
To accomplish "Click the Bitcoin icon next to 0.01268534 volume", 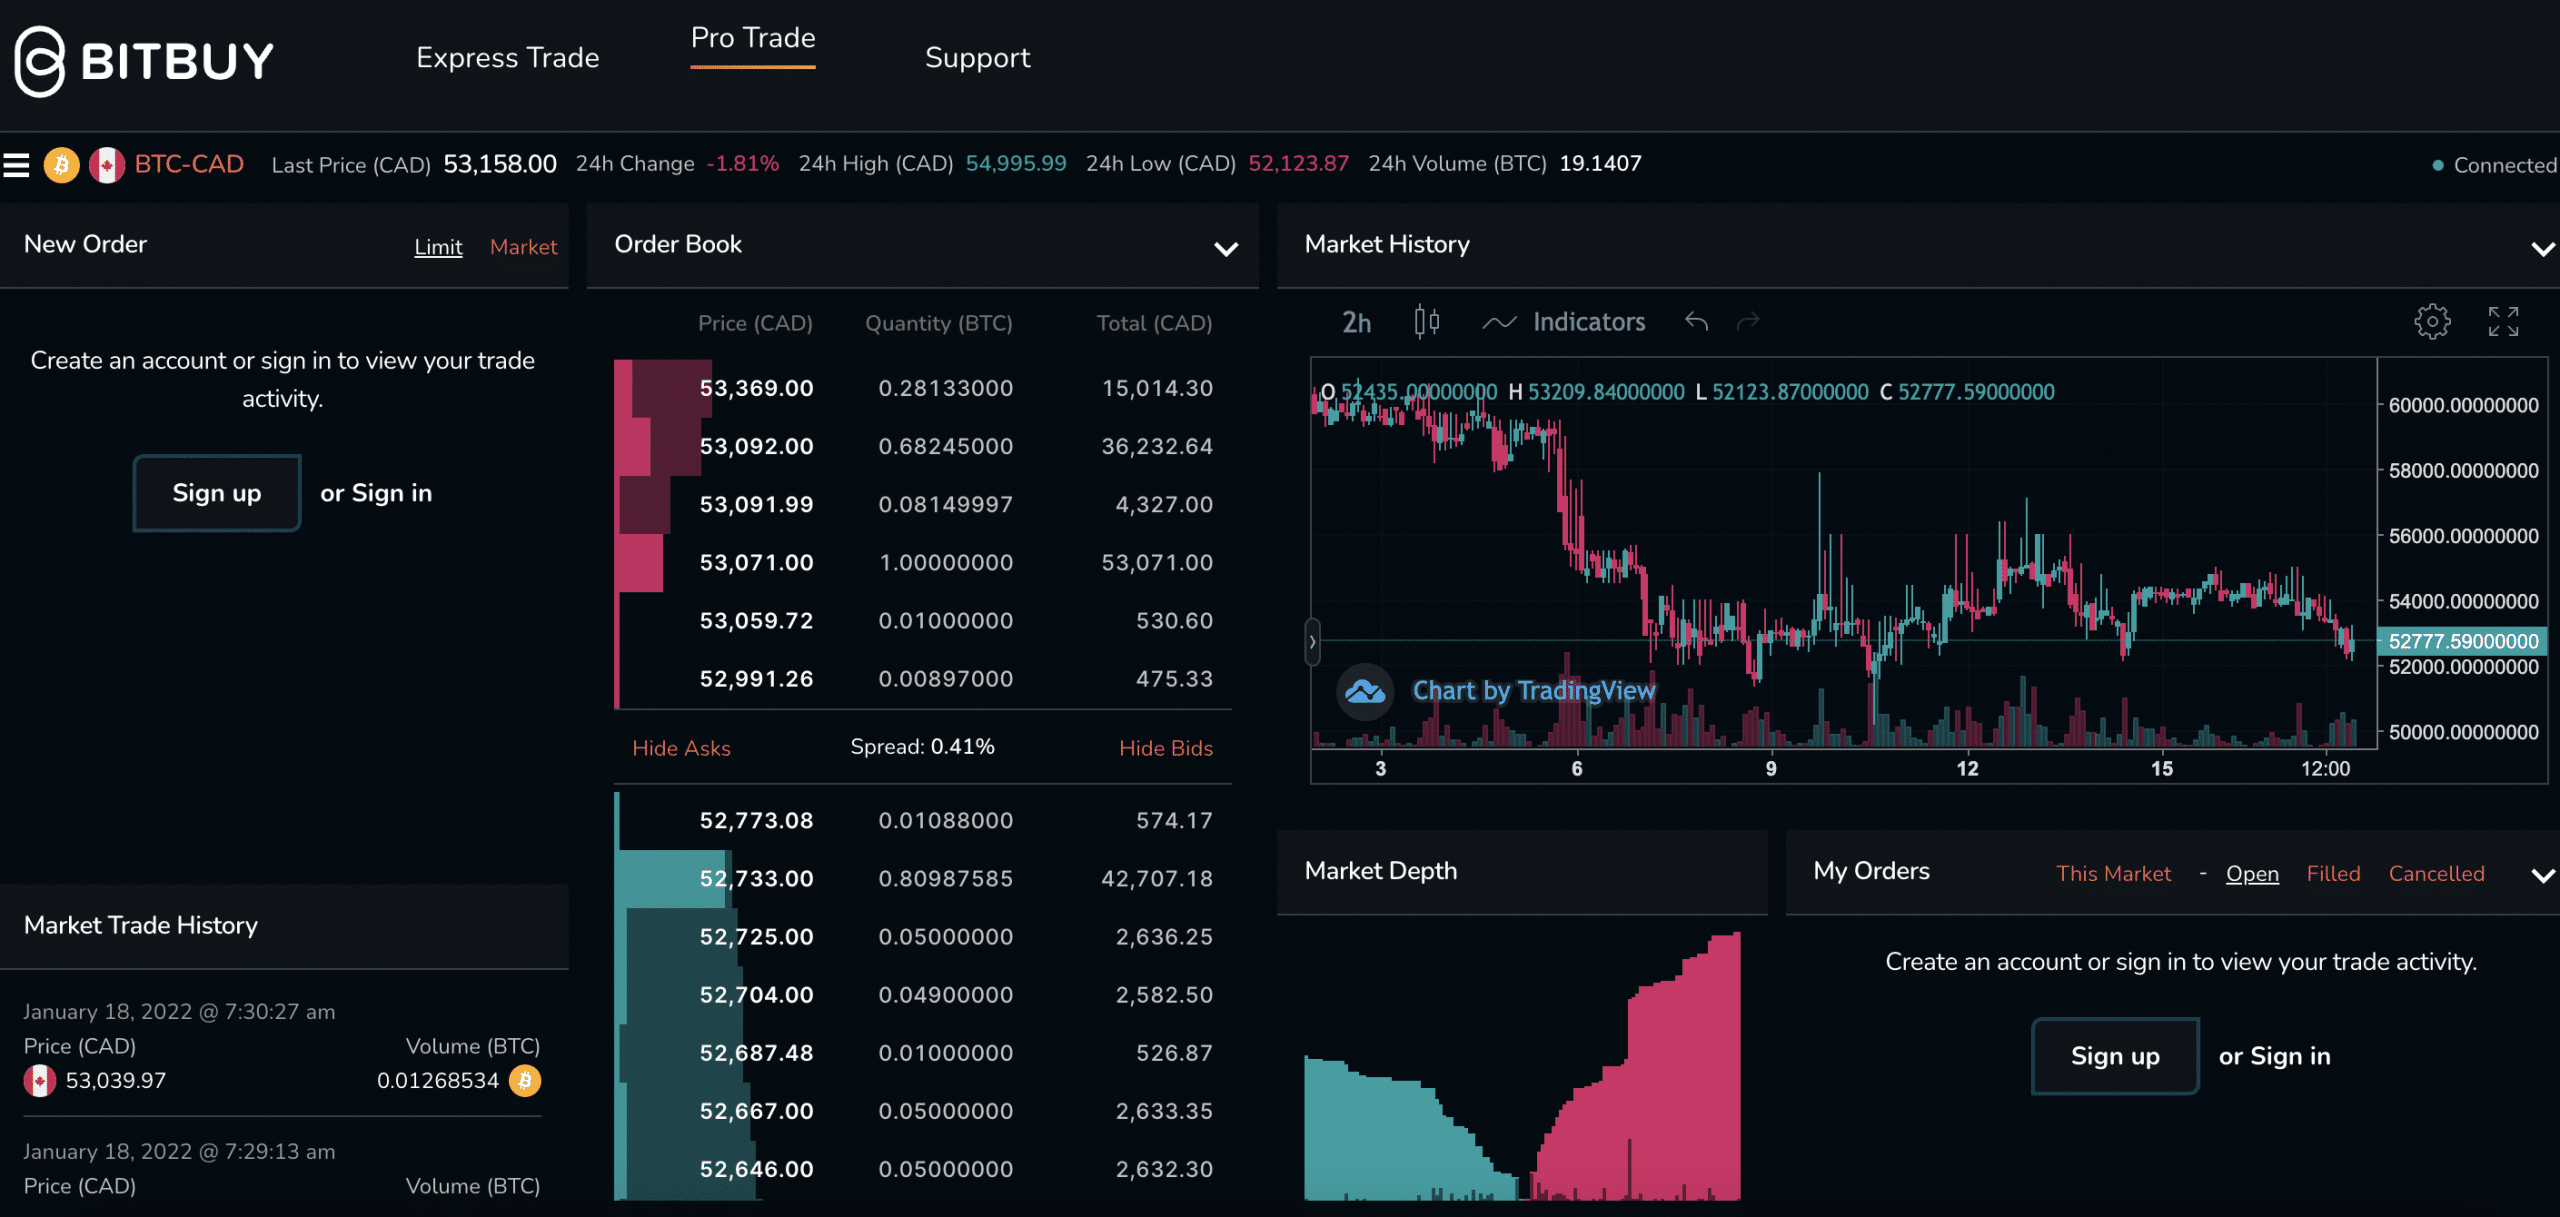I will click(525, 1081).
